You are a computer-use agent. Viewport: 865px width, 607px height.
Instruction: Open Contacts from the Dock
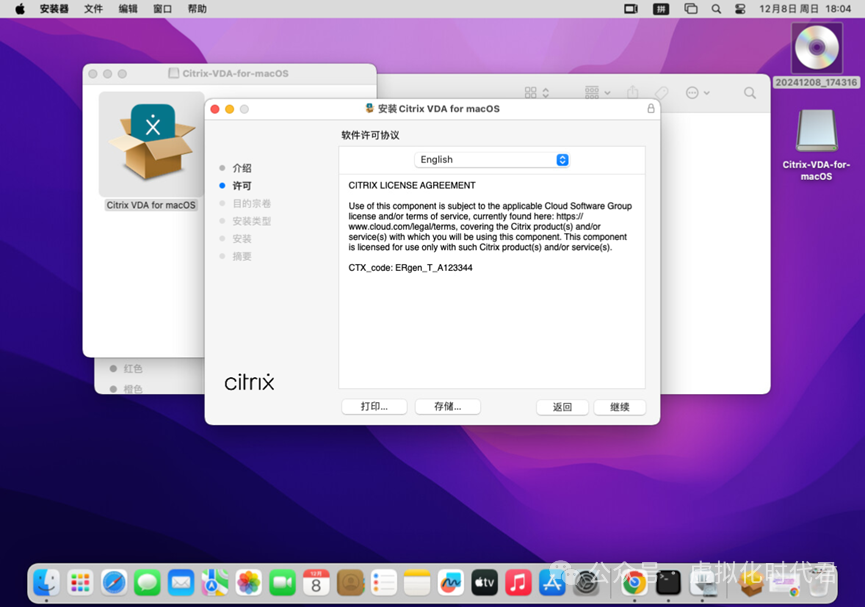(350, 583)
